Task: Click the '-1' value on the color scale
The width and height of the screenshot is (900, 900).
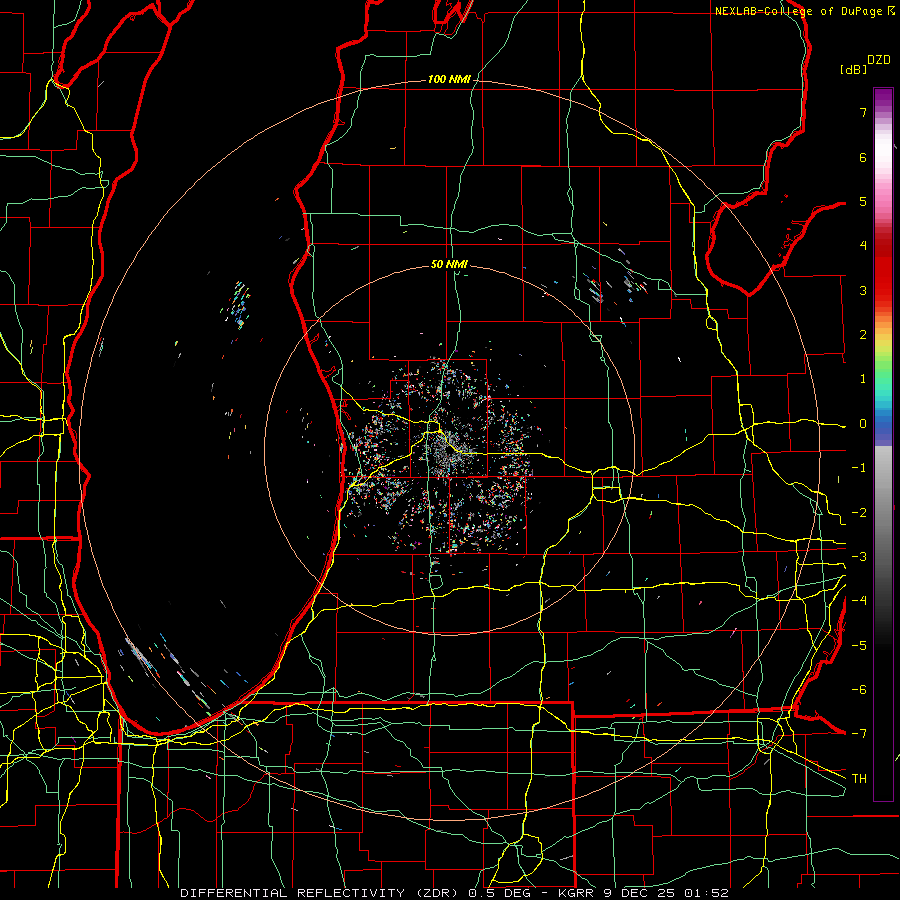Action: (859, 468)
